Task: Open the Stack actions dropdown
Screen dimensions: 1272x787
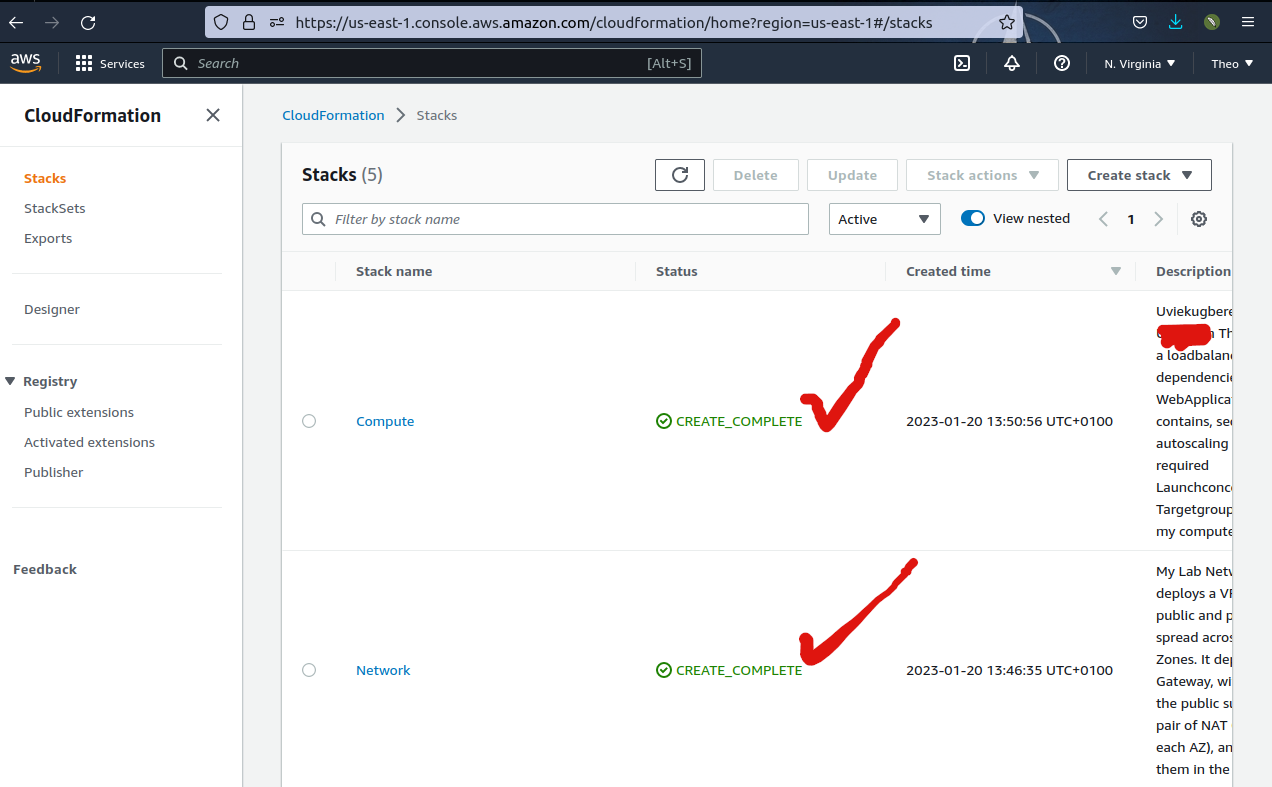Action: [x=982, y=175]
